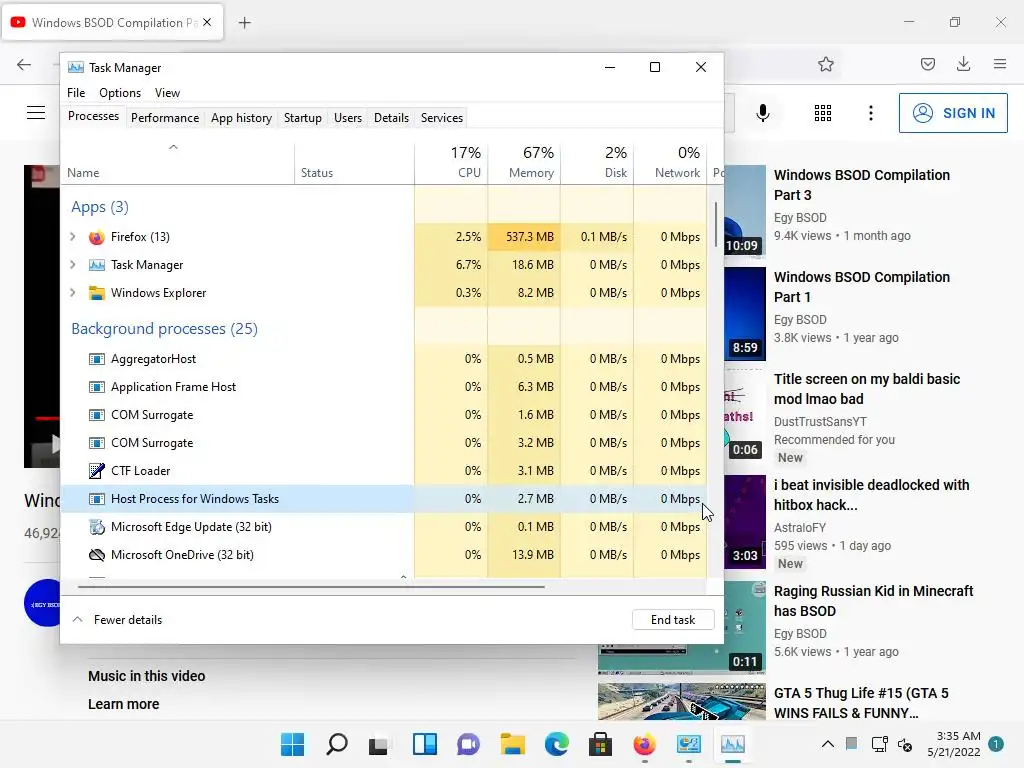
Task: Open a new browser tab
Action: 244,23
